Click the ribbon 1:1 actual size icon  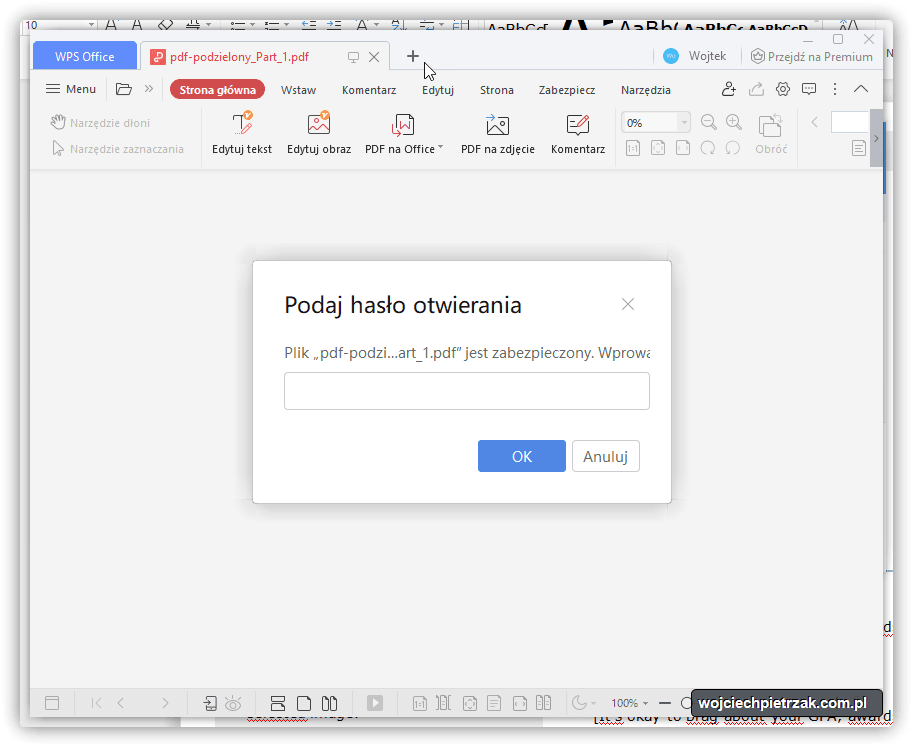pyautogui.click(x=633, y=148)
